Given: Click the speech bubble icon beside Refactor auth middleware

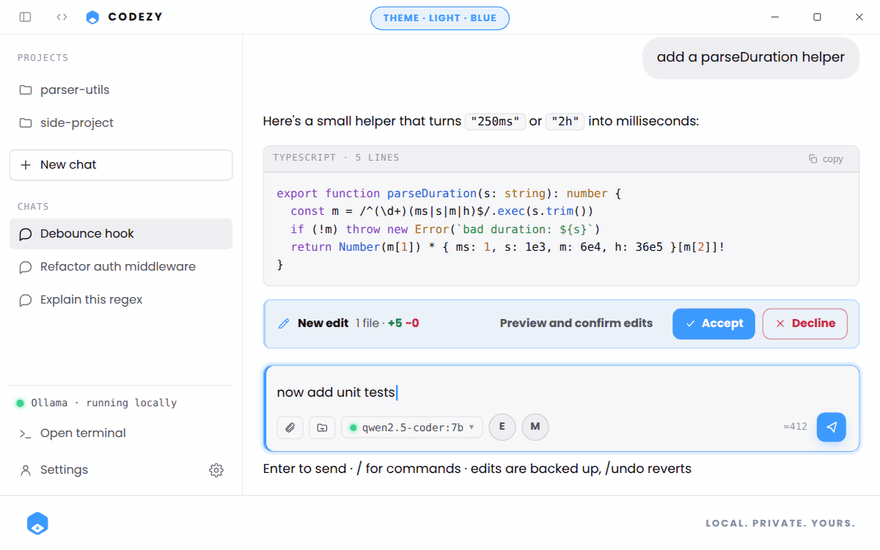Looking at the screenshot, I should click(x=25, y=267).
